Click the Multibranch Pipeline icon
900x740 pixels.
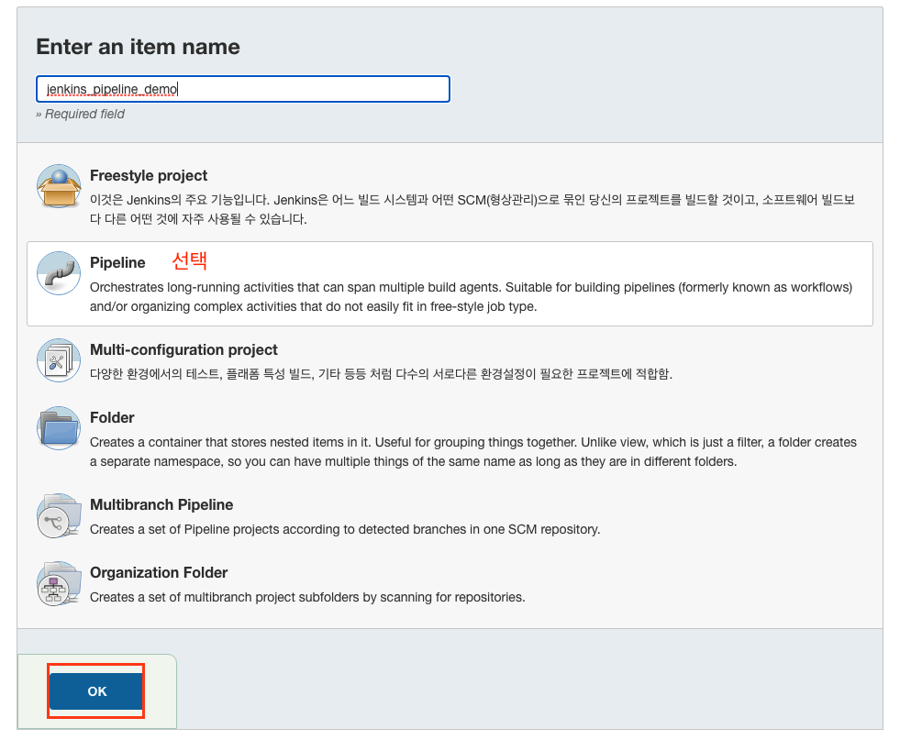[x=58, y=515]
